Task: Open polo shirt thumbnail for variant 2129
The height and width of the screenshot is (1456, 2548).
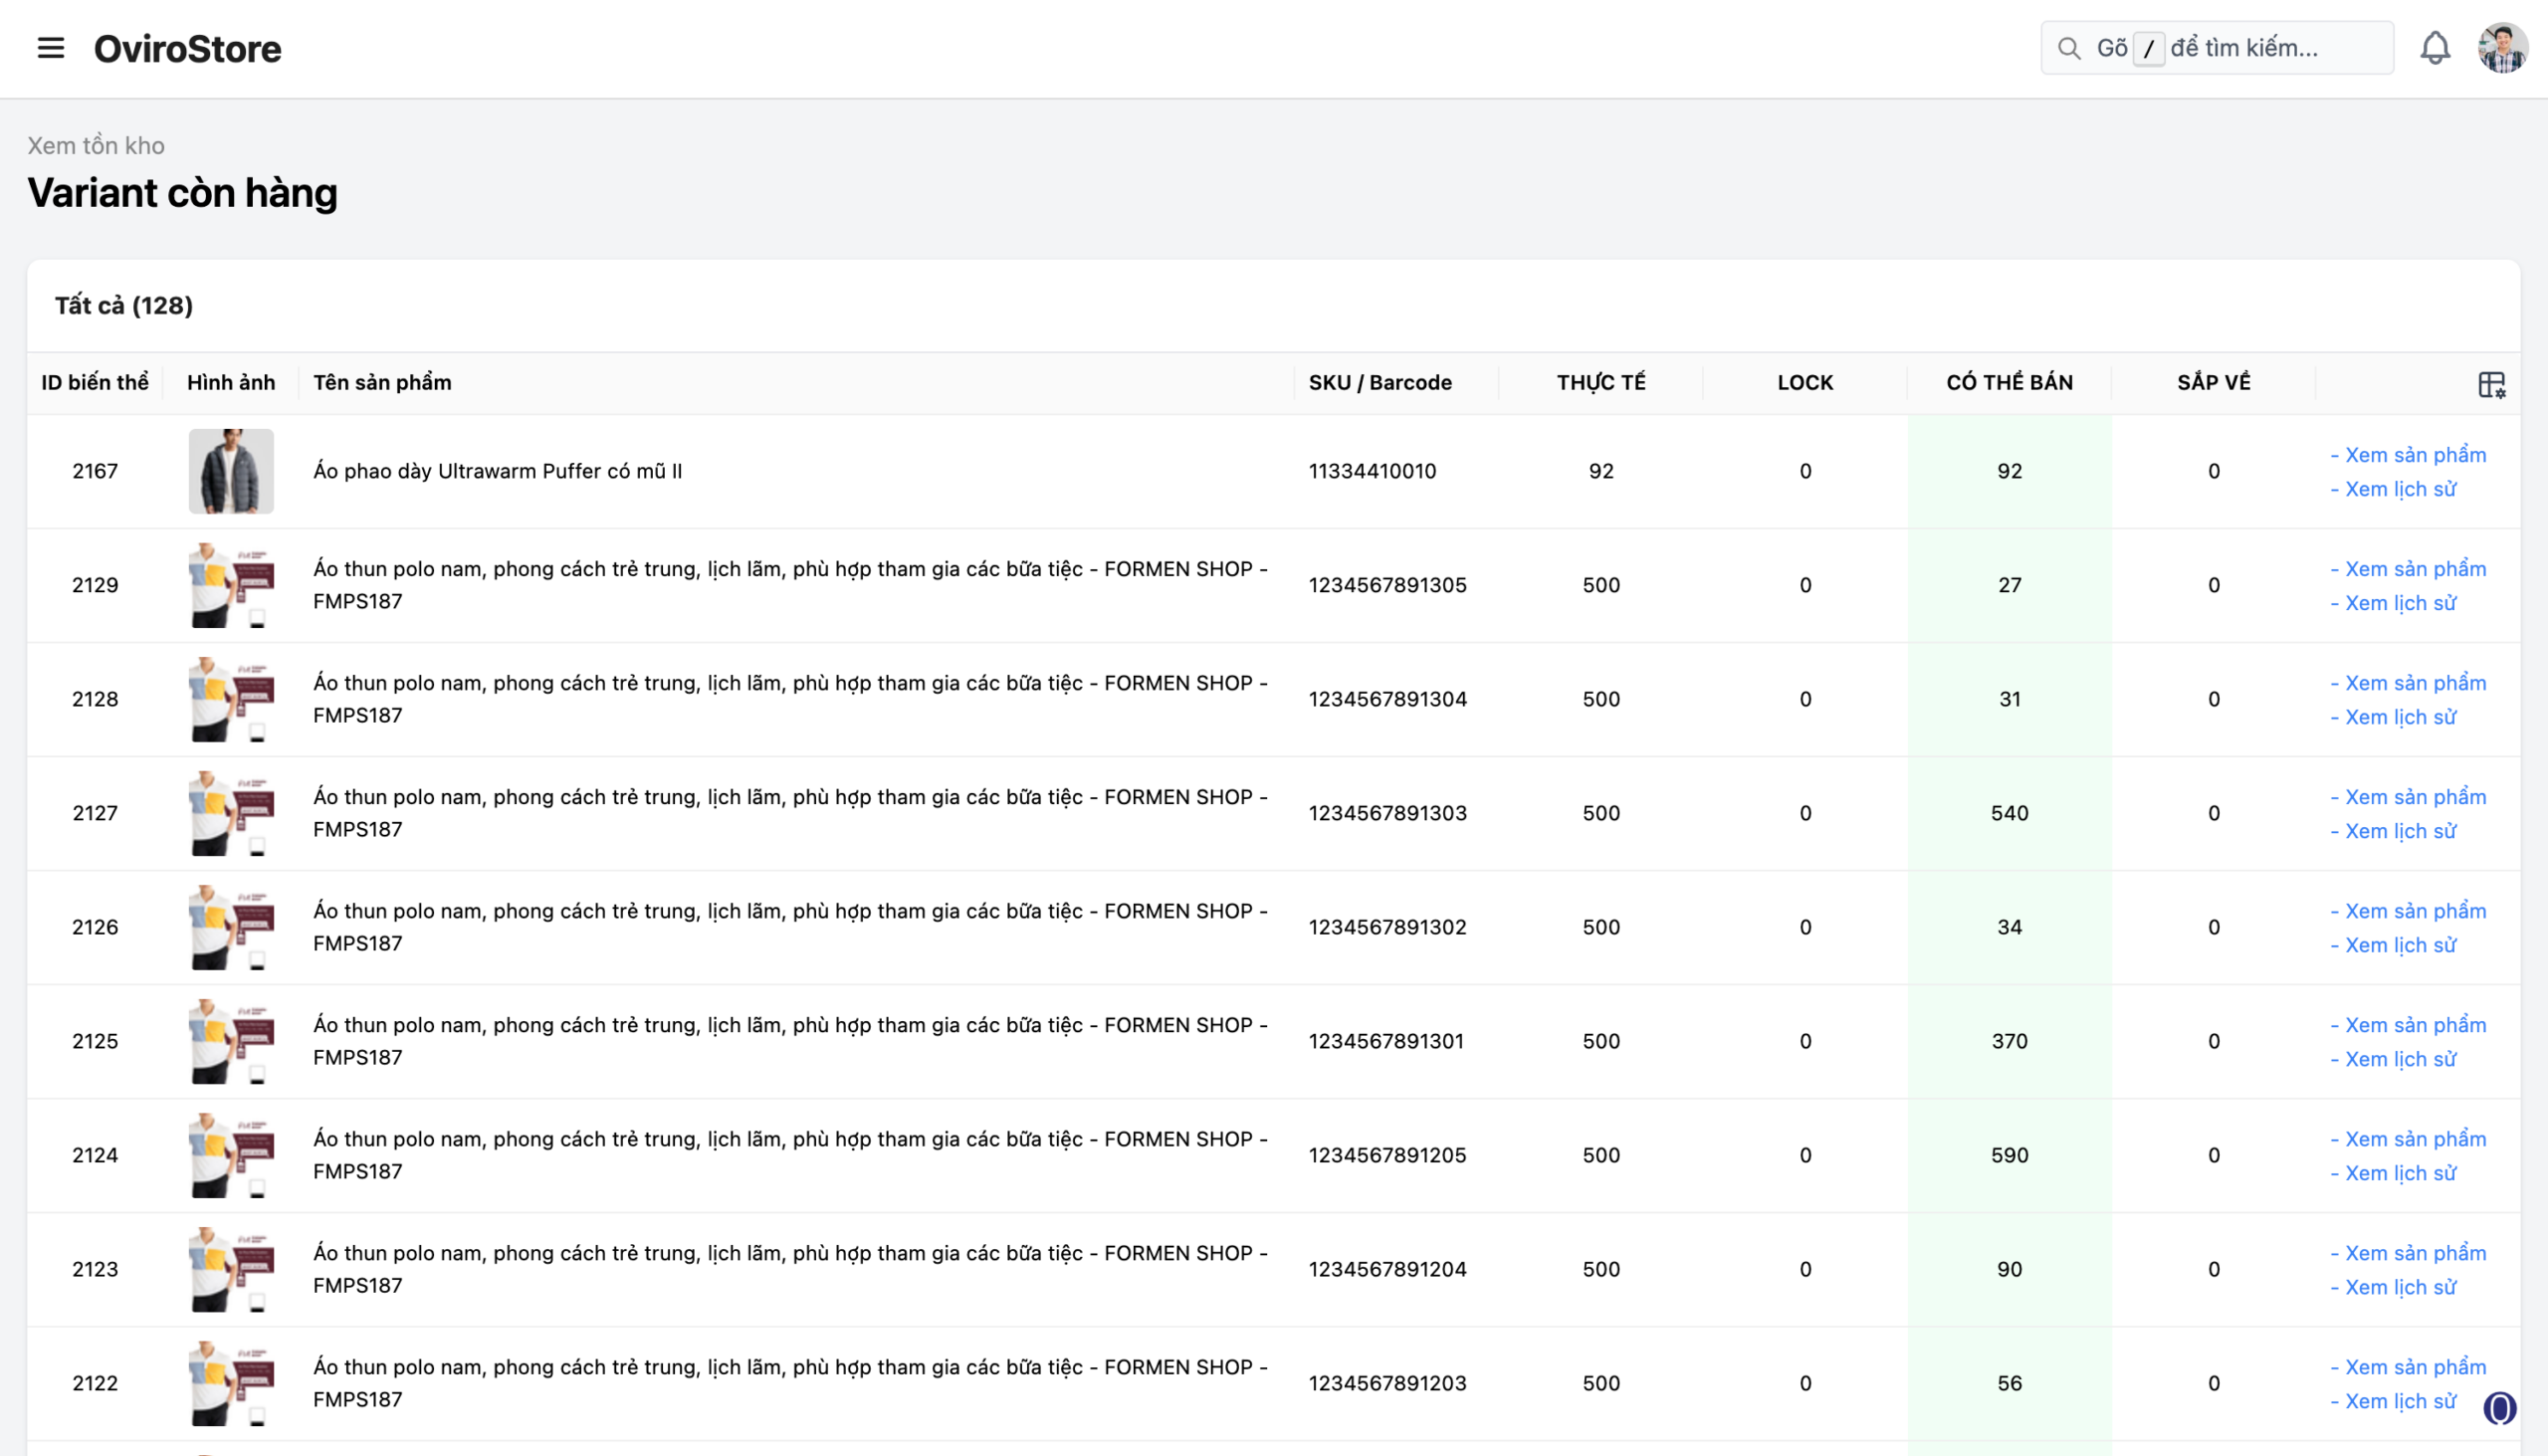Action: [x=231, y=585]
